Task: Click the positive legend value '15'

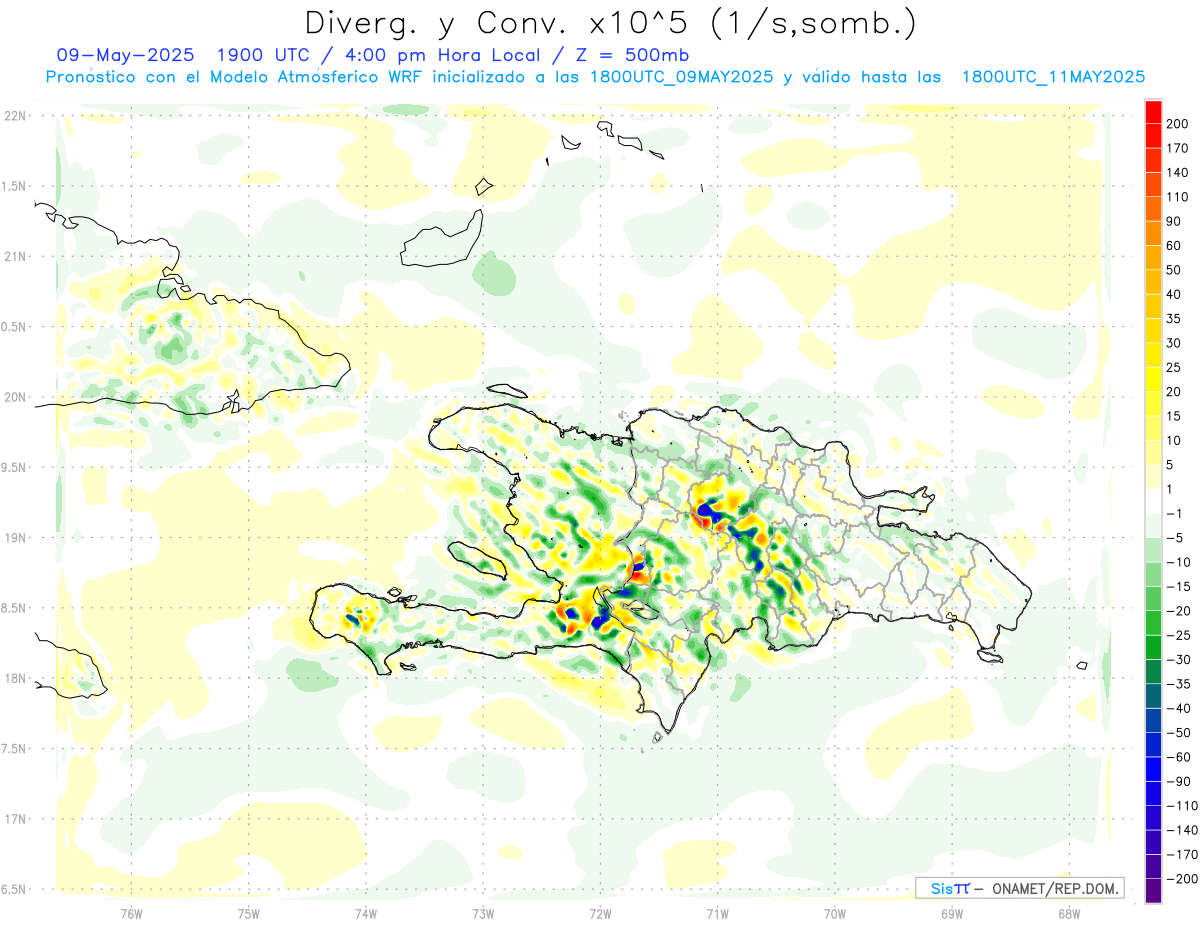Action: [1175, 416]
